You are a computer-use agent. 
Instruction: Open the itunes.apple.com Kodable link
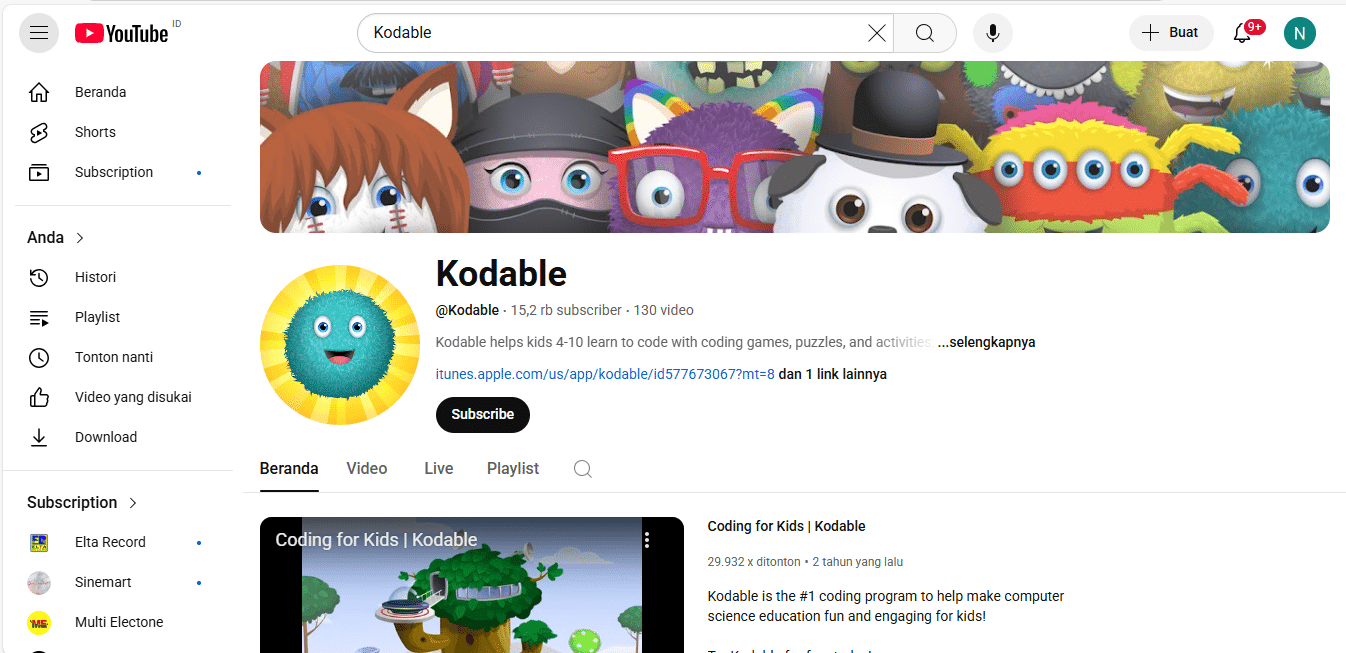[605, 374]
